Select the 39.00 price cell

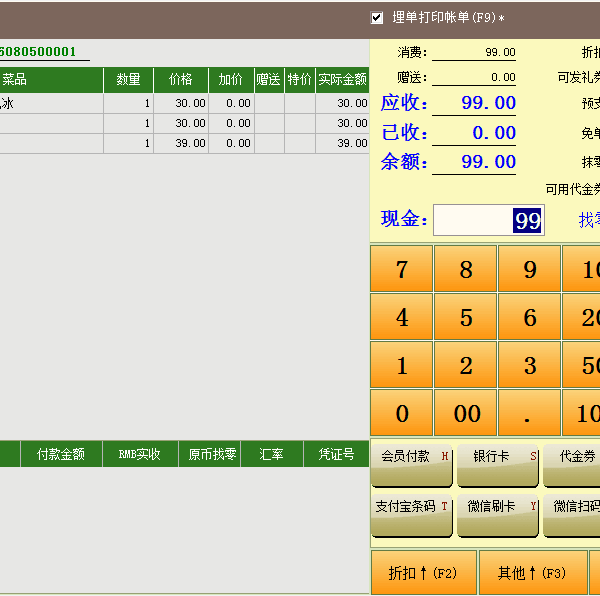coord(181,143)
